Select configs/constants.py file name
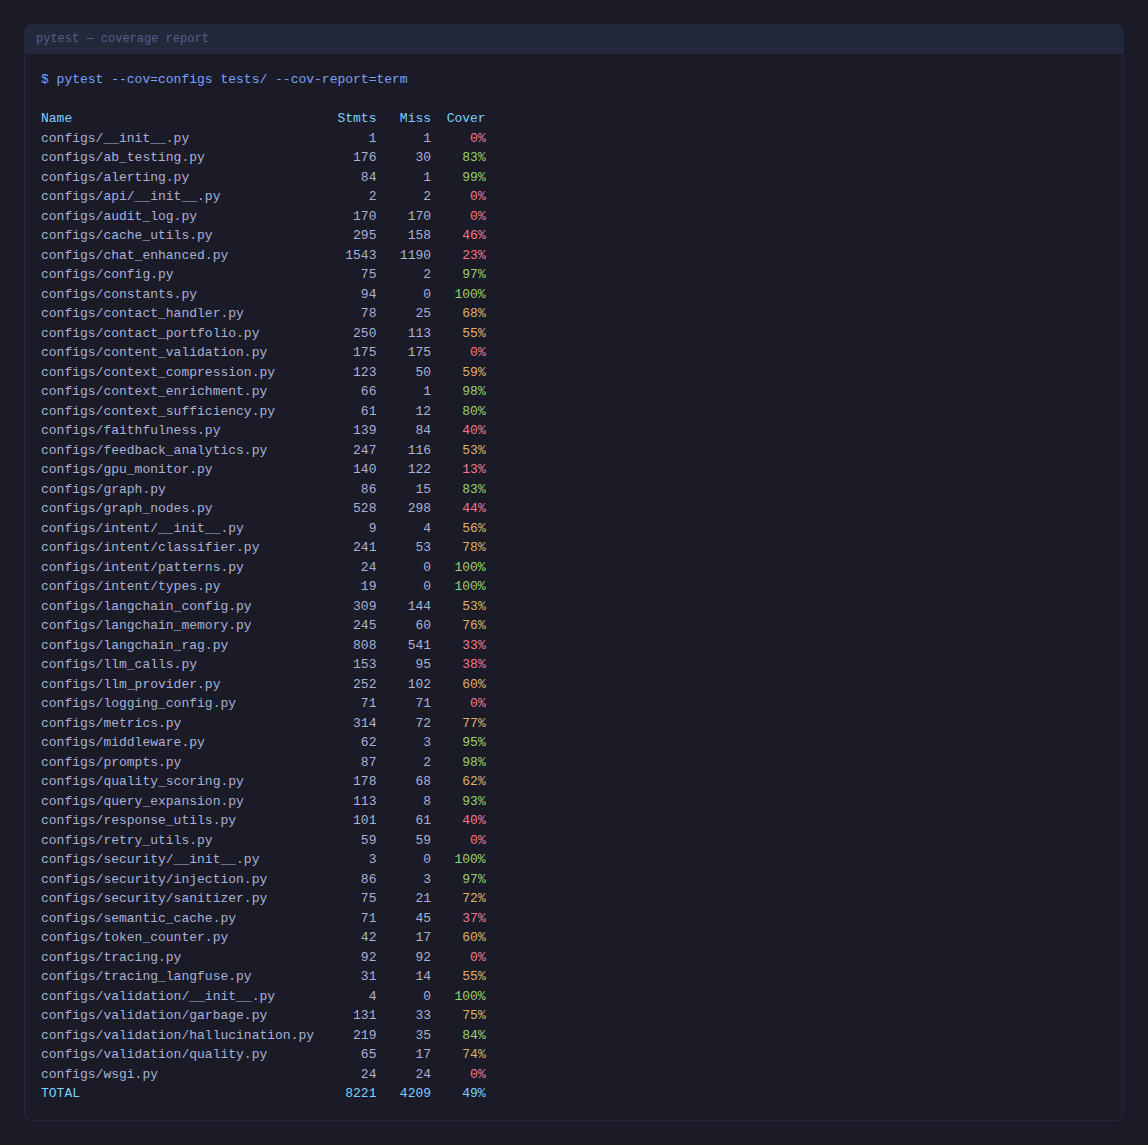The height and width of the screenshot is (1145, 1148). (119, 294)
